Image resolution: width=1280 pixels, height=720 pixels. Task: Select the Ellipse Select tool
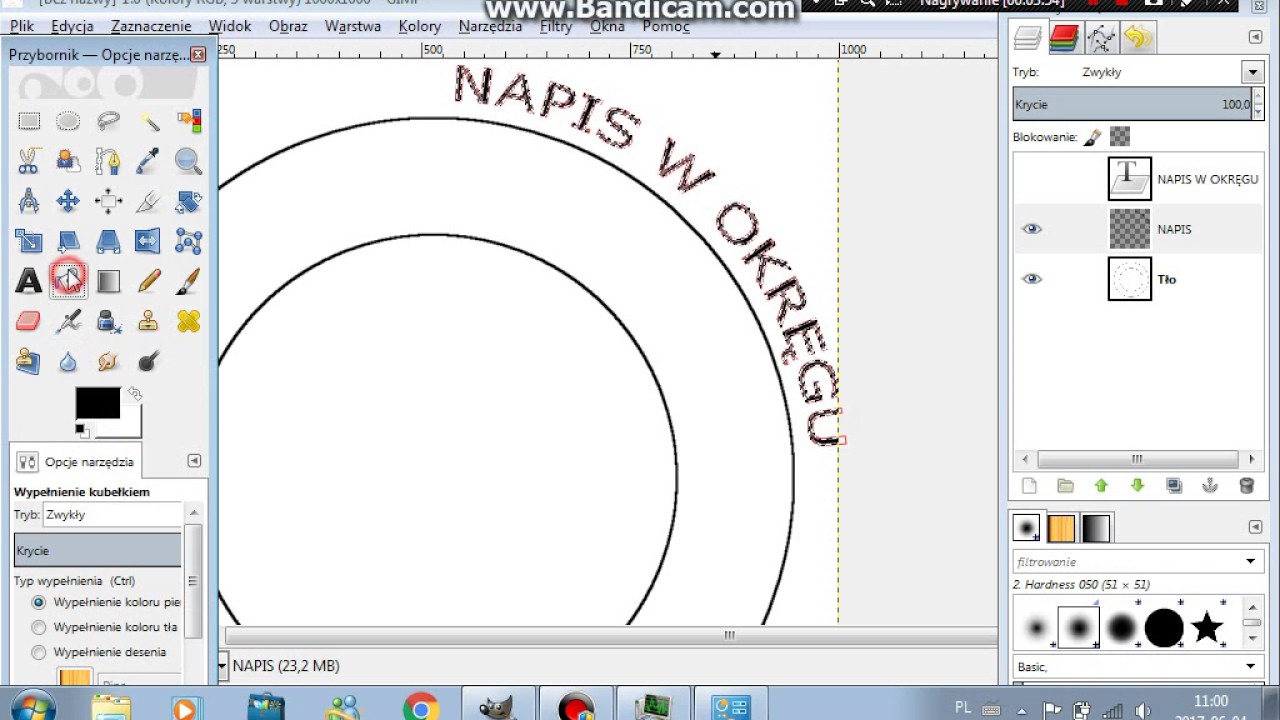click(x=68, y=121)
